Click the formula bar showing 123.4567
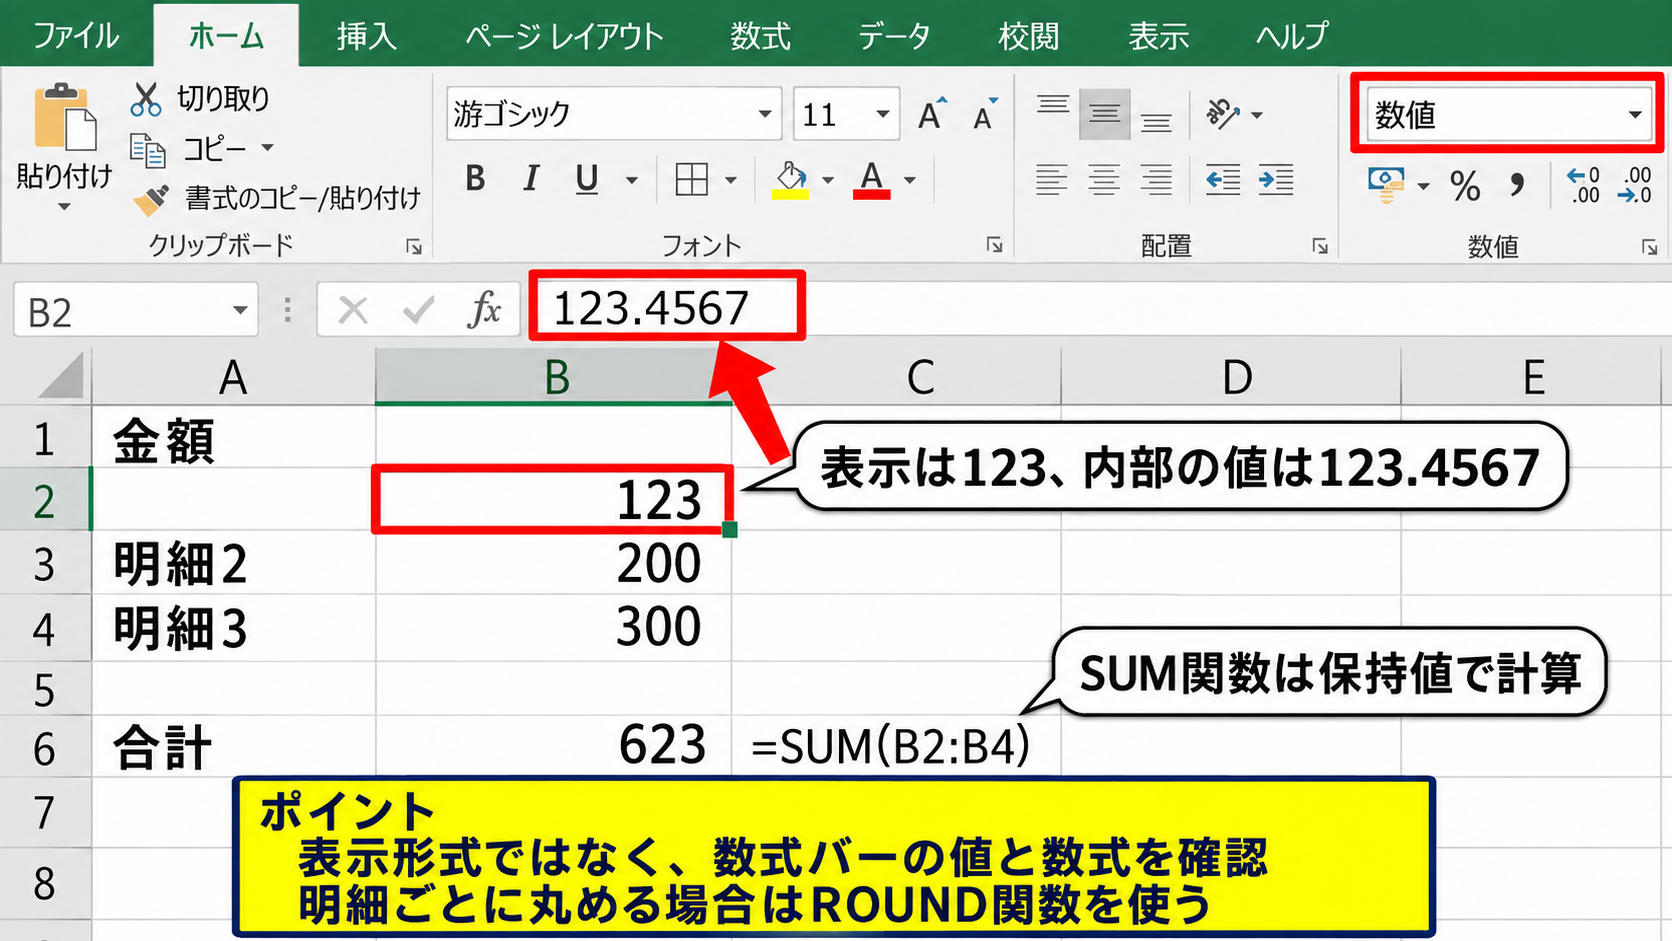Image resolution: width=1672 pixels, height=941 pixels. 667,307
